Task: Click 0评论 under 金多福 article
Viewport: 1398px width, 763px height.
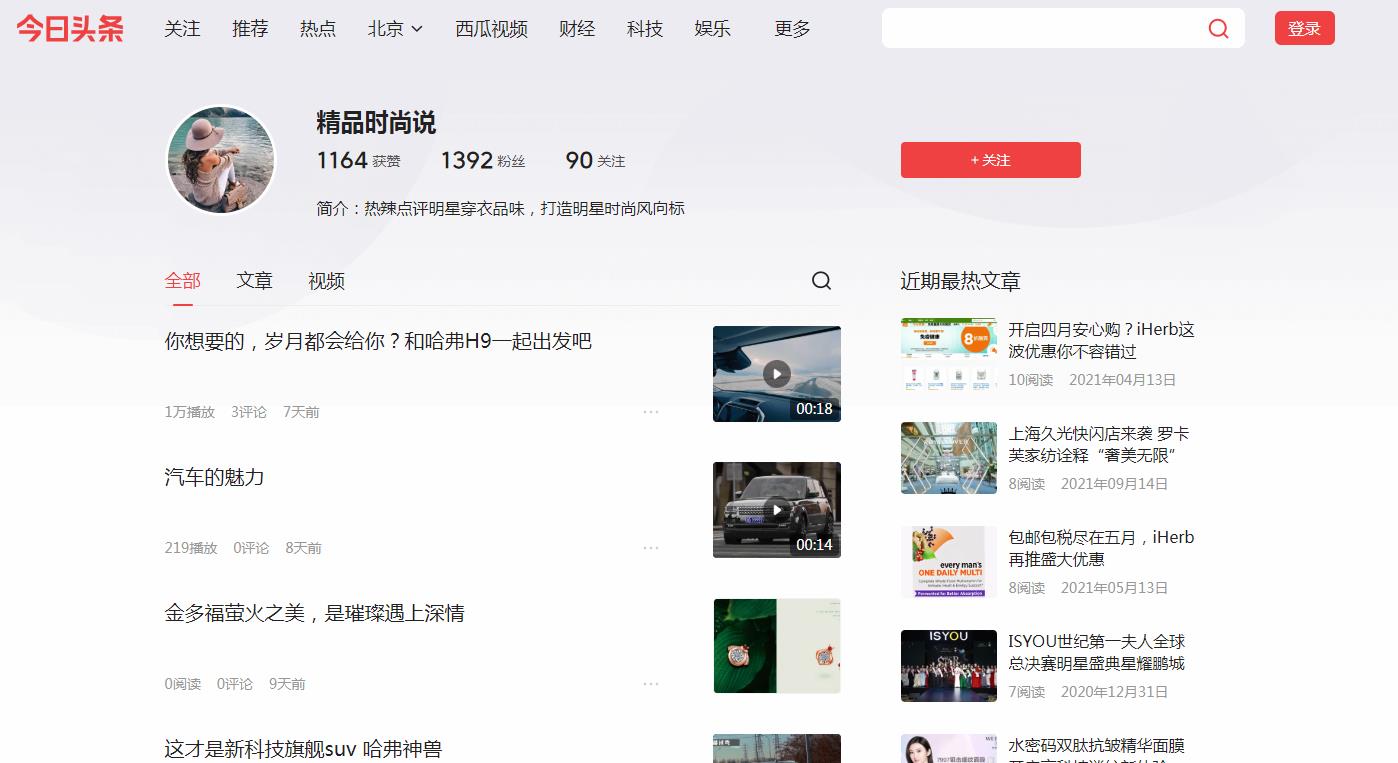Action: 235,684
